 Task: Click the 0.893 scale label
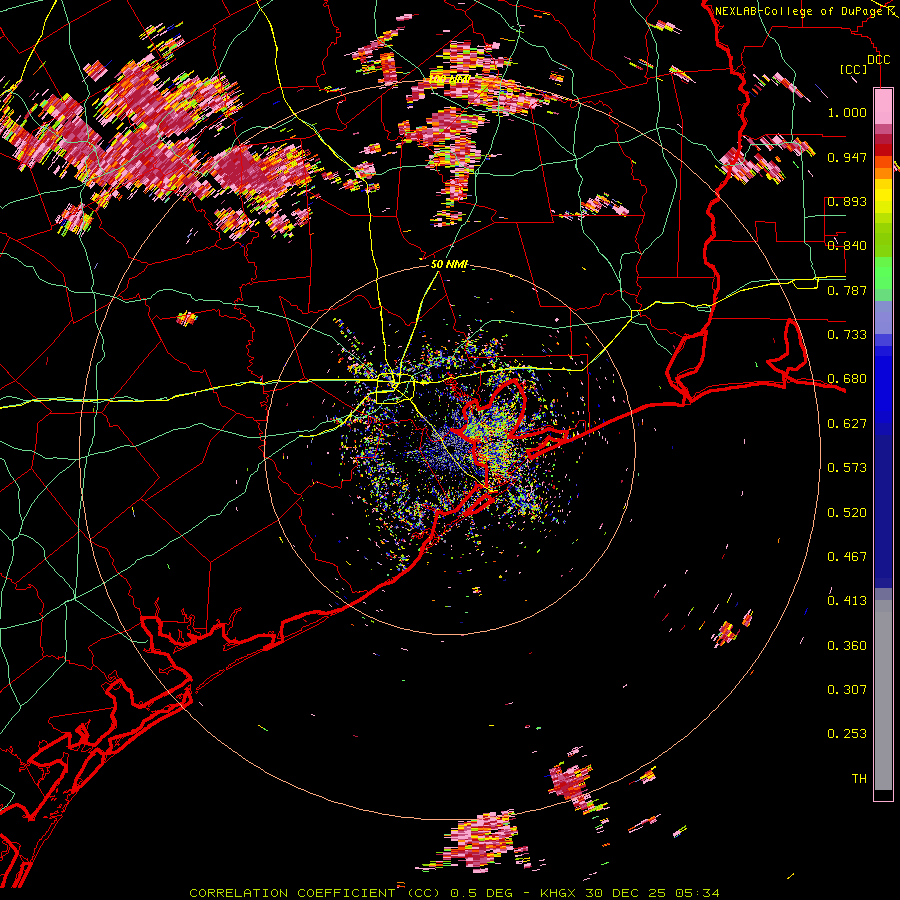847,201
